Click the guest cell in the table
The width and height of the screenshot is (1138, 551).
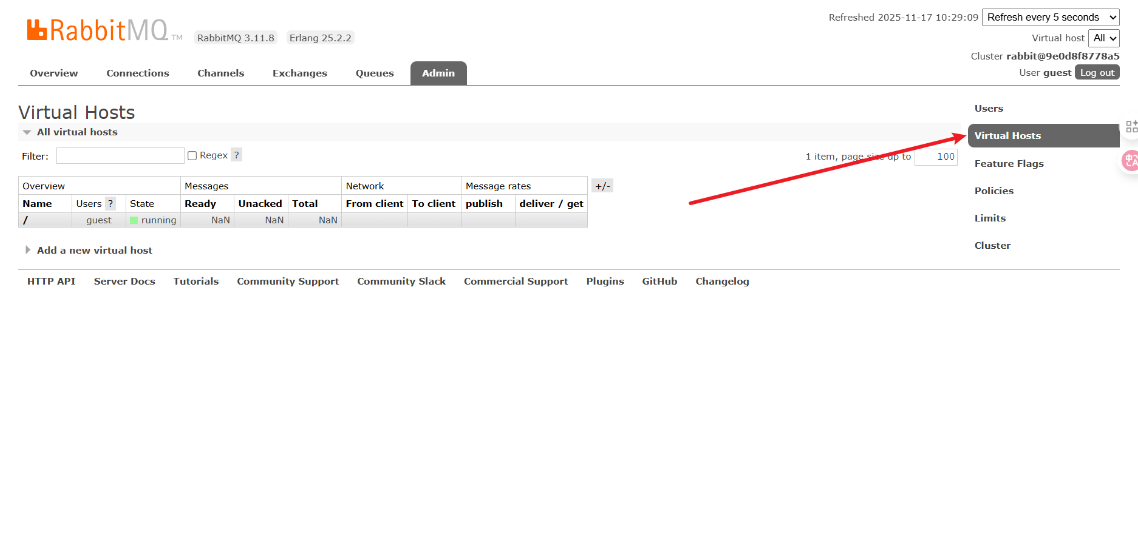[99, 220]
